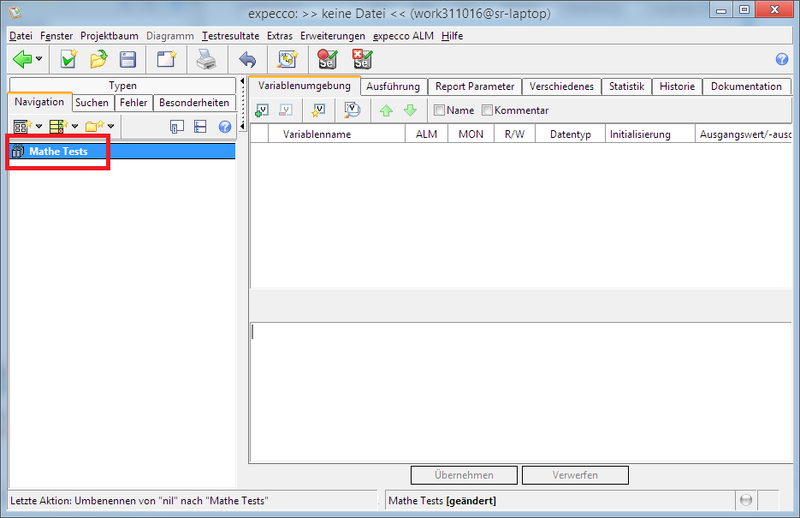Click the blue help icon in navigation toolbar
The height and width of the screenshot is (518, 800).
coord(225,126)
